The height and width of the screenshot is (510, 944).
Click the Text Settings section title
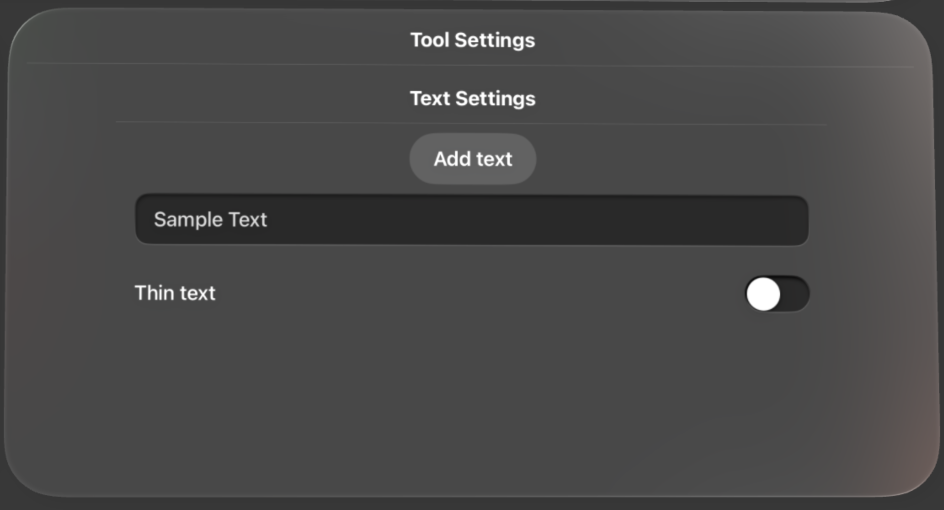[472, 99]
